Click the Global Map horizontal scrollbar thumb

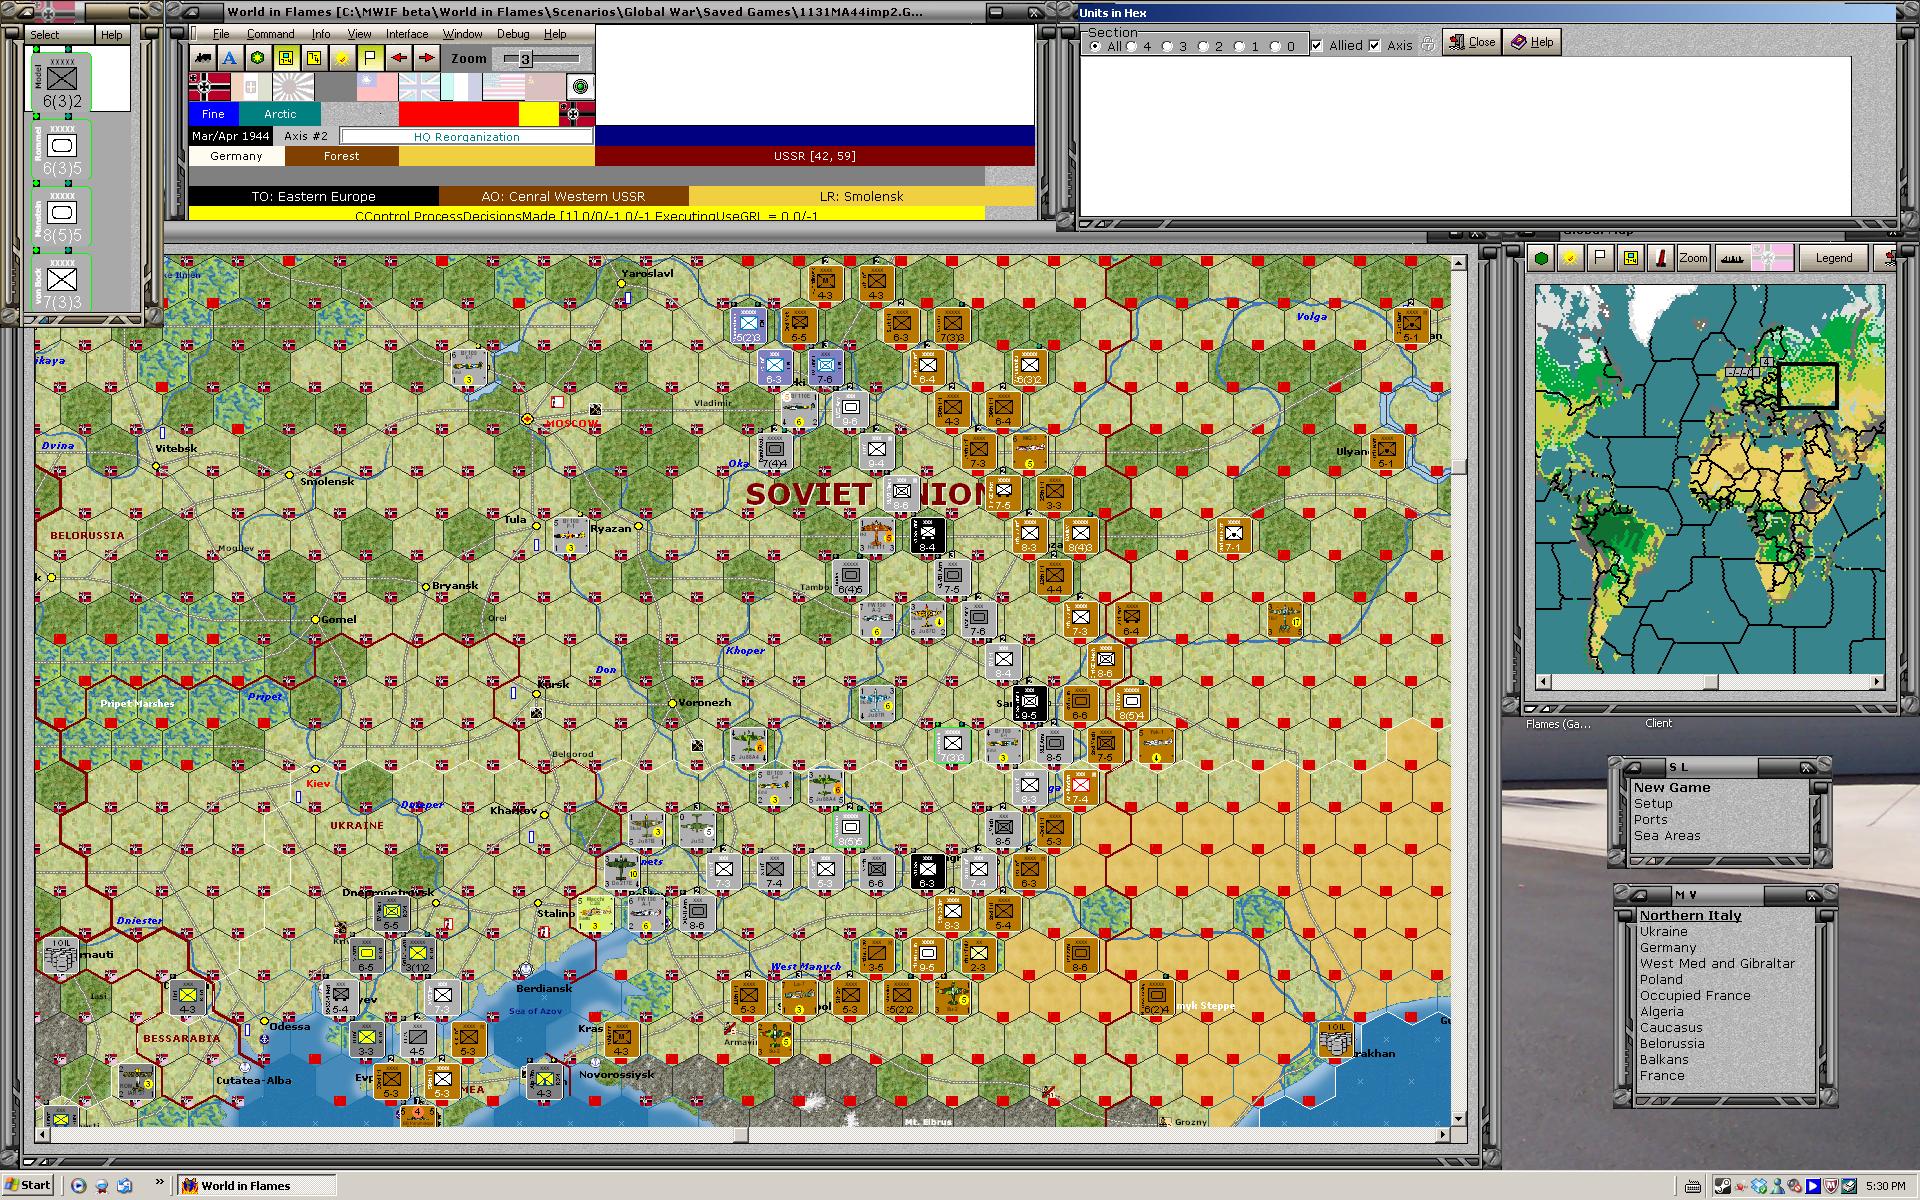pyautogui.click(x=1711, y=682)
